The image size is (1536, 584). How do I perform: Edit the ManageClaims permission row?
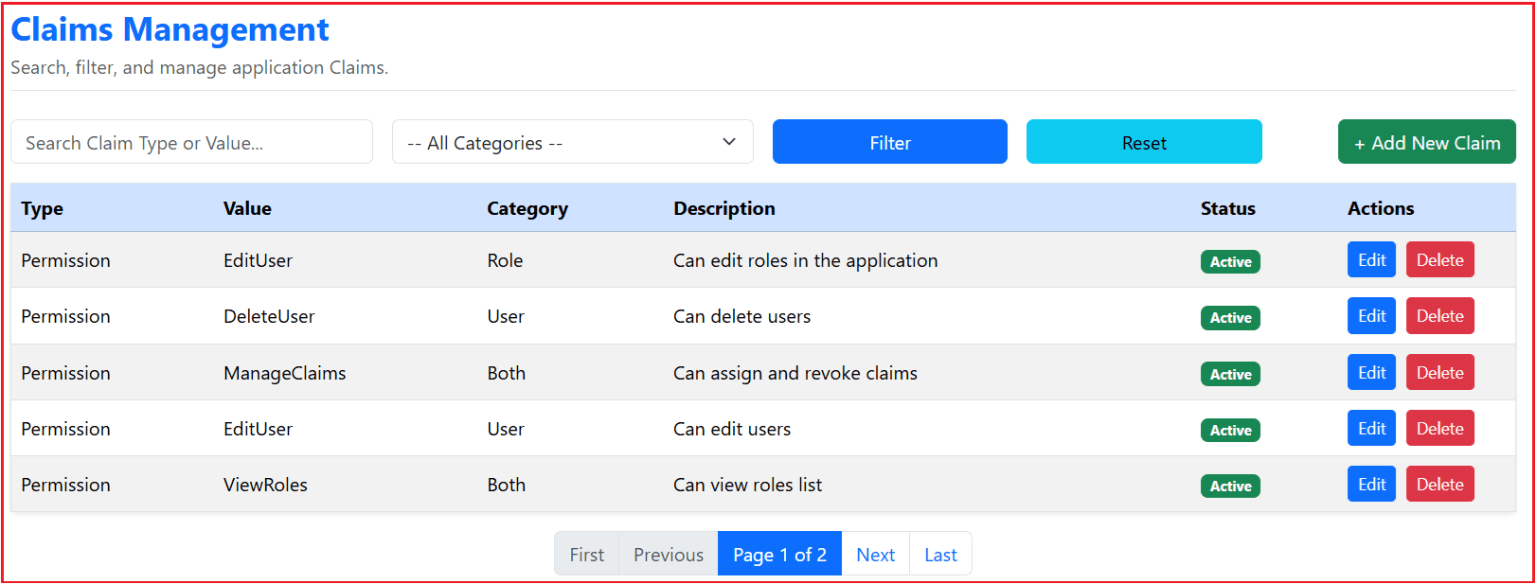[1371, 371]
